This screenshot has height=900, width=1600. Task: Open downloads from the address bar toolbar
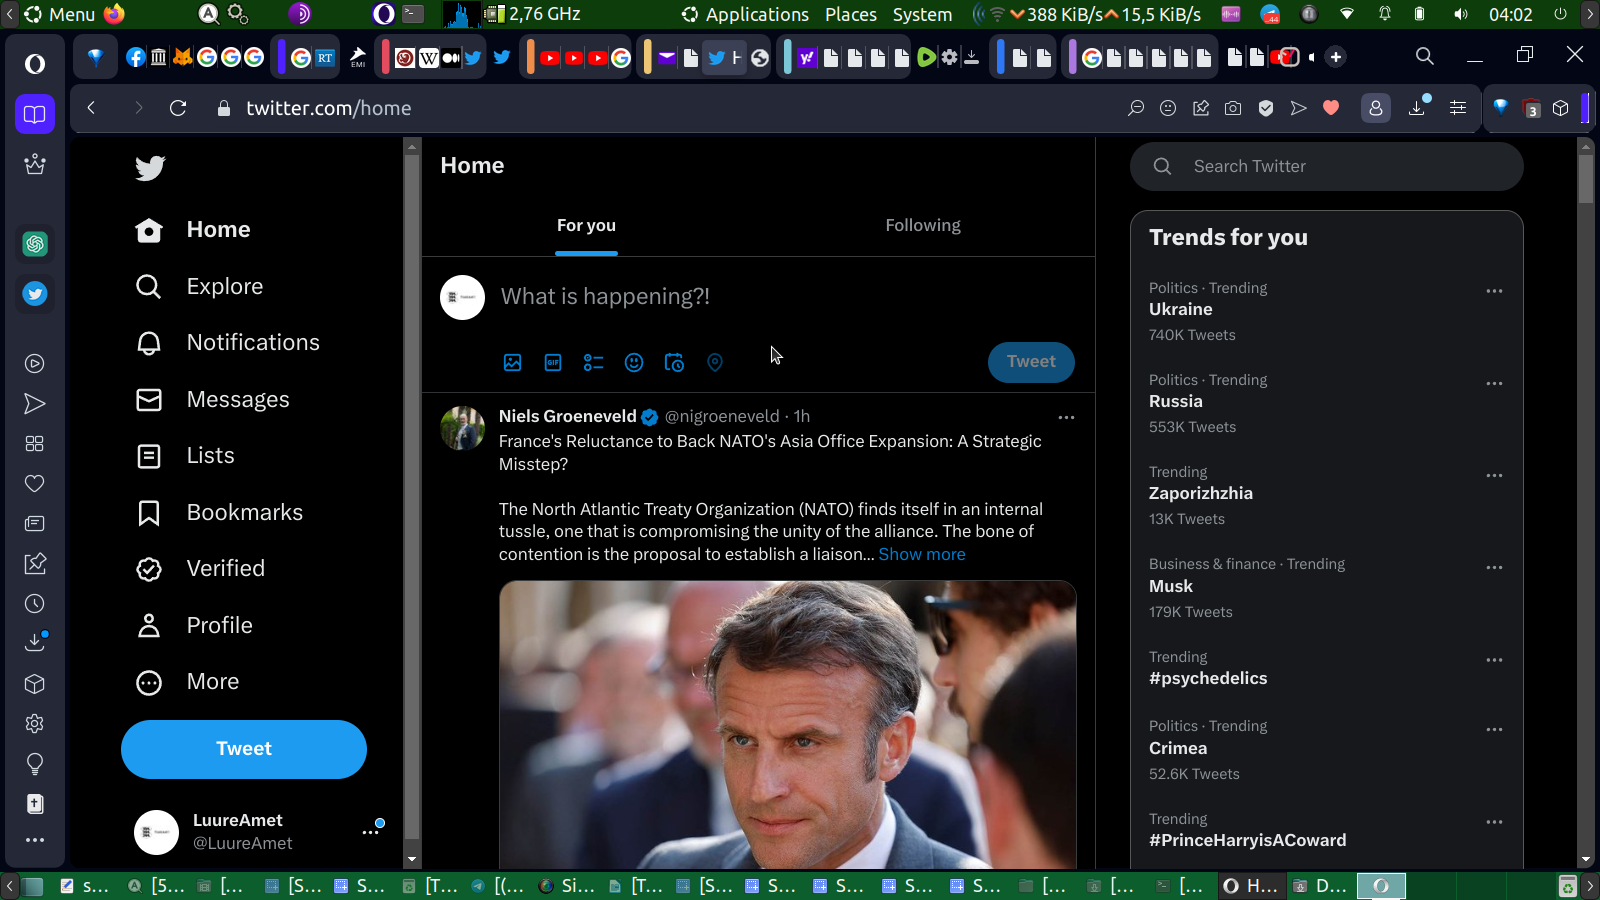[x=1417, y=107]
